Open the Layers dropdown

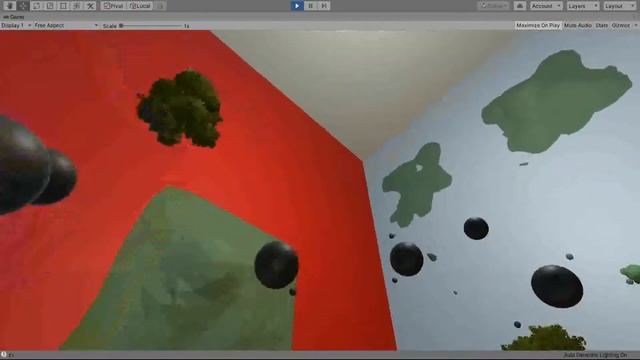click(582, 6)
